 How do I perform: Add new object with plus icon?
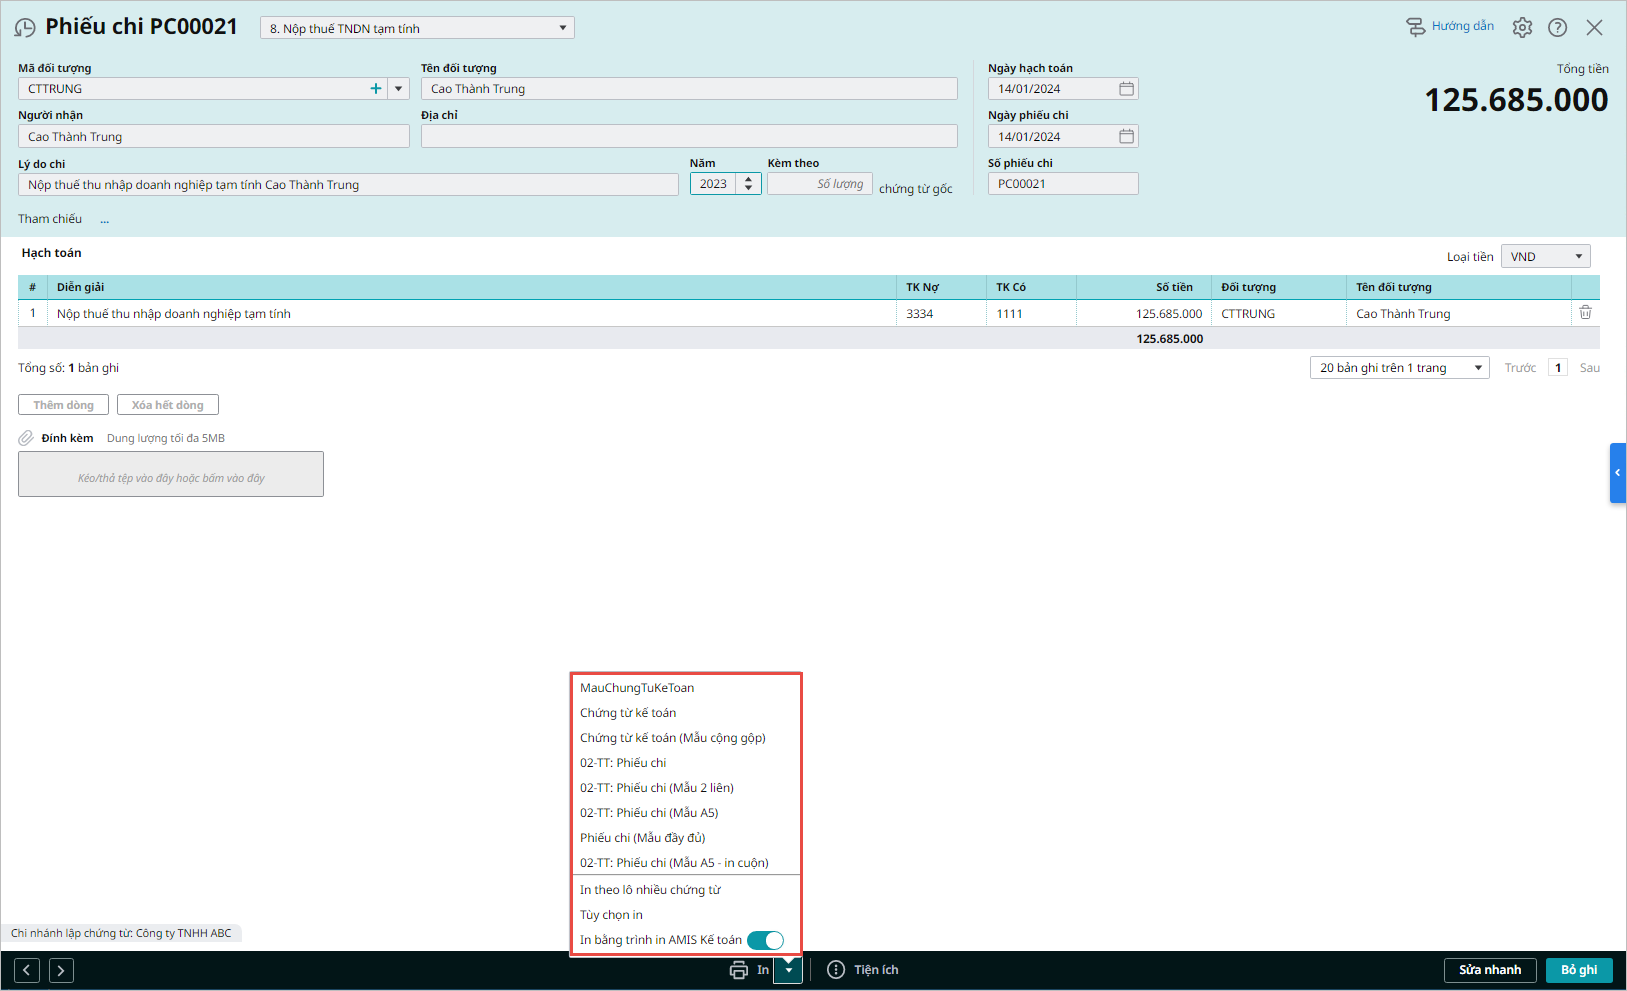pos(376,89)
